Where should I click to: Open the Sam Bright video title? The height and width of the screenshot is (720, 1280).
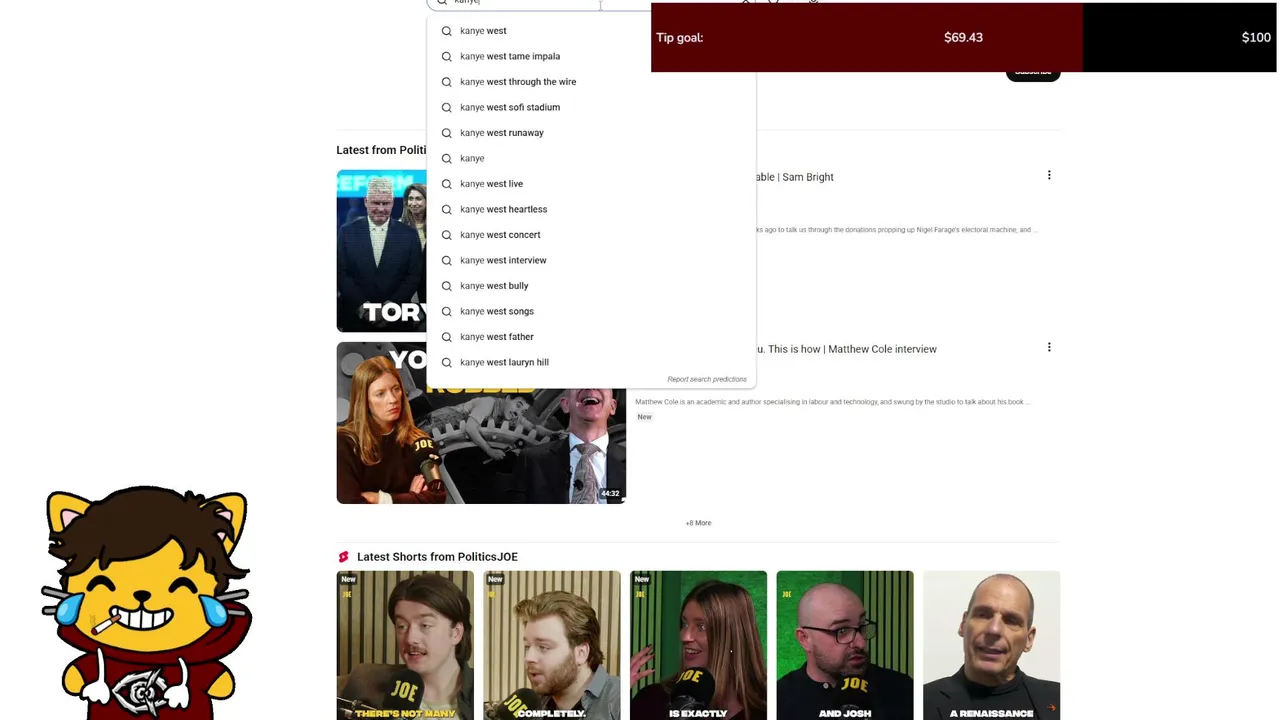pos(795,177)
